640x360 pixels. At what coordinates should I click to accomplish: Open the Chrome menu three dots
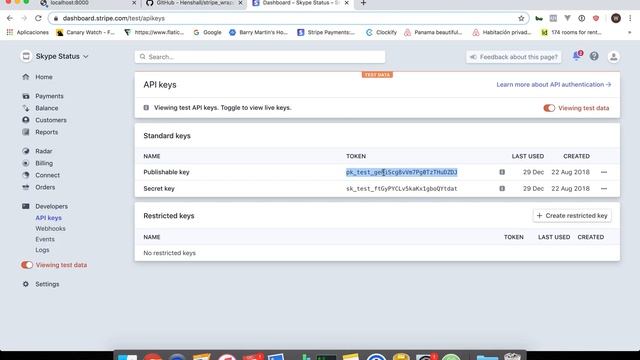coord(630,18)
